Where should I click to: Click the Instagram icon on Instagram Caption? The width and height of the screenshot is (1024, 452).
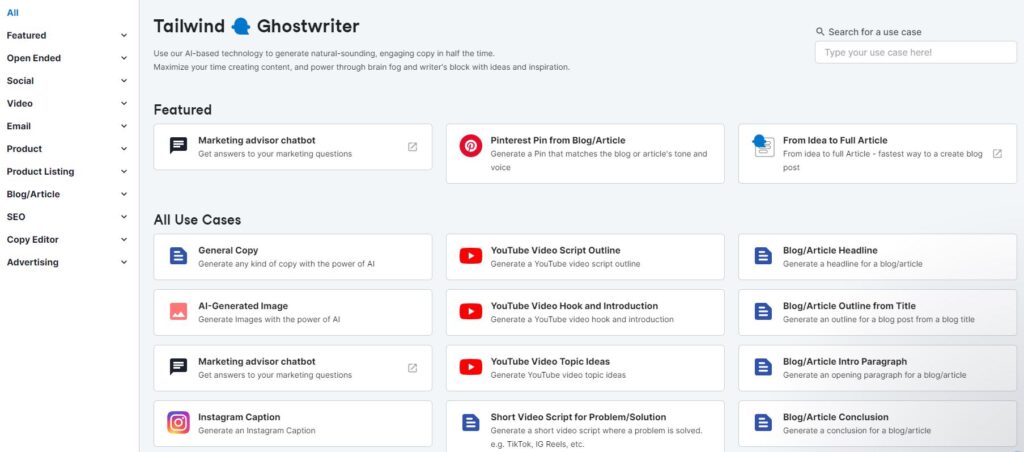pos(178,423)
